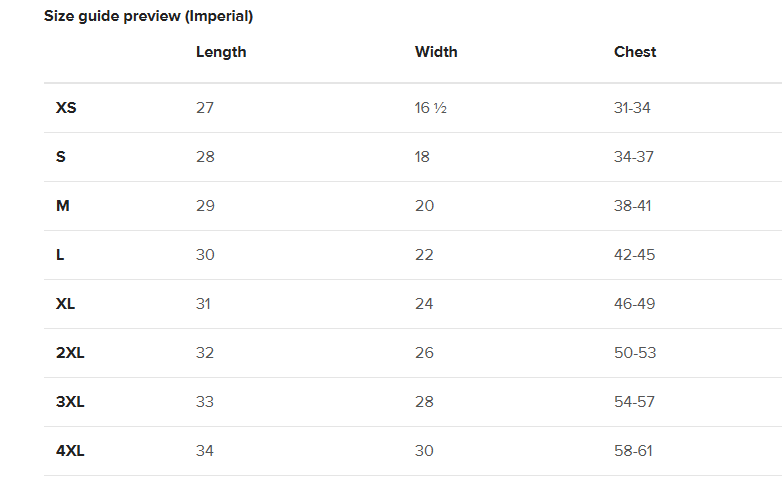Select the M size row label
The height and width of the screenshot is (496, 782).
63,206
